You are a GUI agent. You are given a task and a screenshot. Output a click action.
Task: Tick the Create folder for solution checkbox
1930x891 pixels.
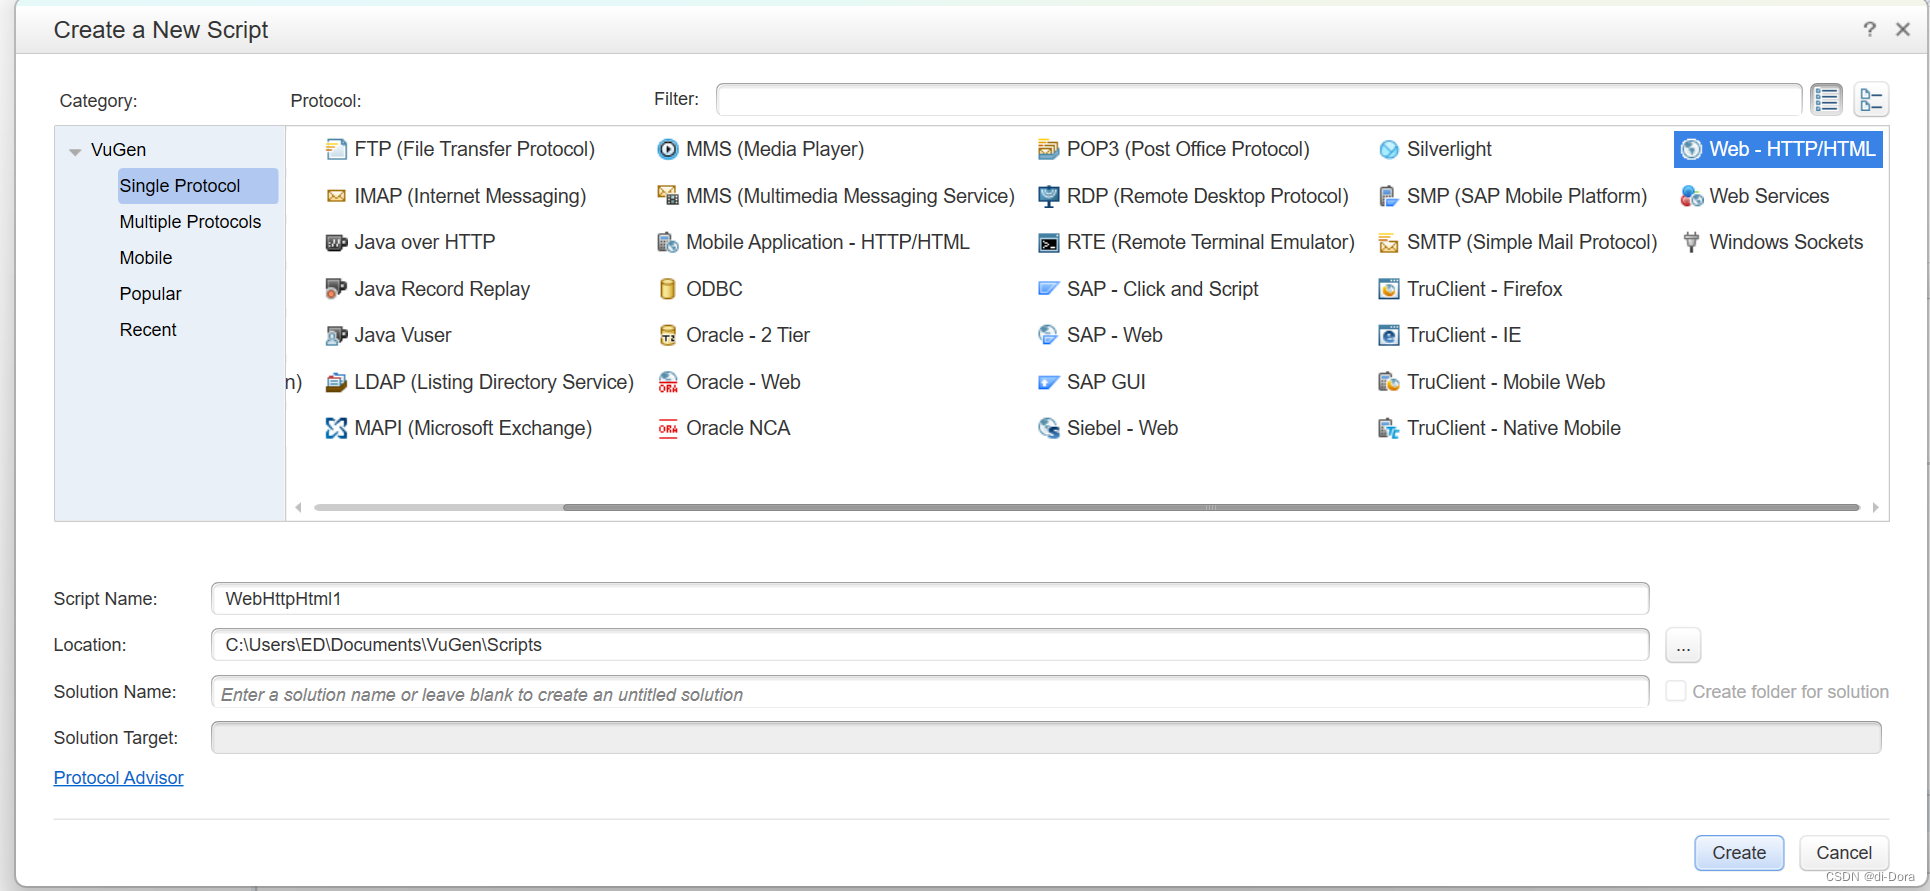[x=1676, y=691]
